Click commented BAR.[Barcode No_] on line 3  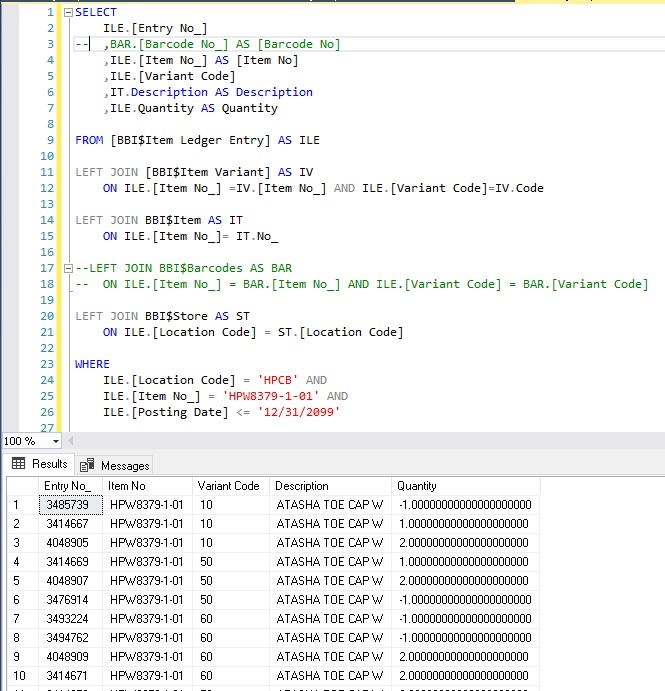(x=169, y=44)
